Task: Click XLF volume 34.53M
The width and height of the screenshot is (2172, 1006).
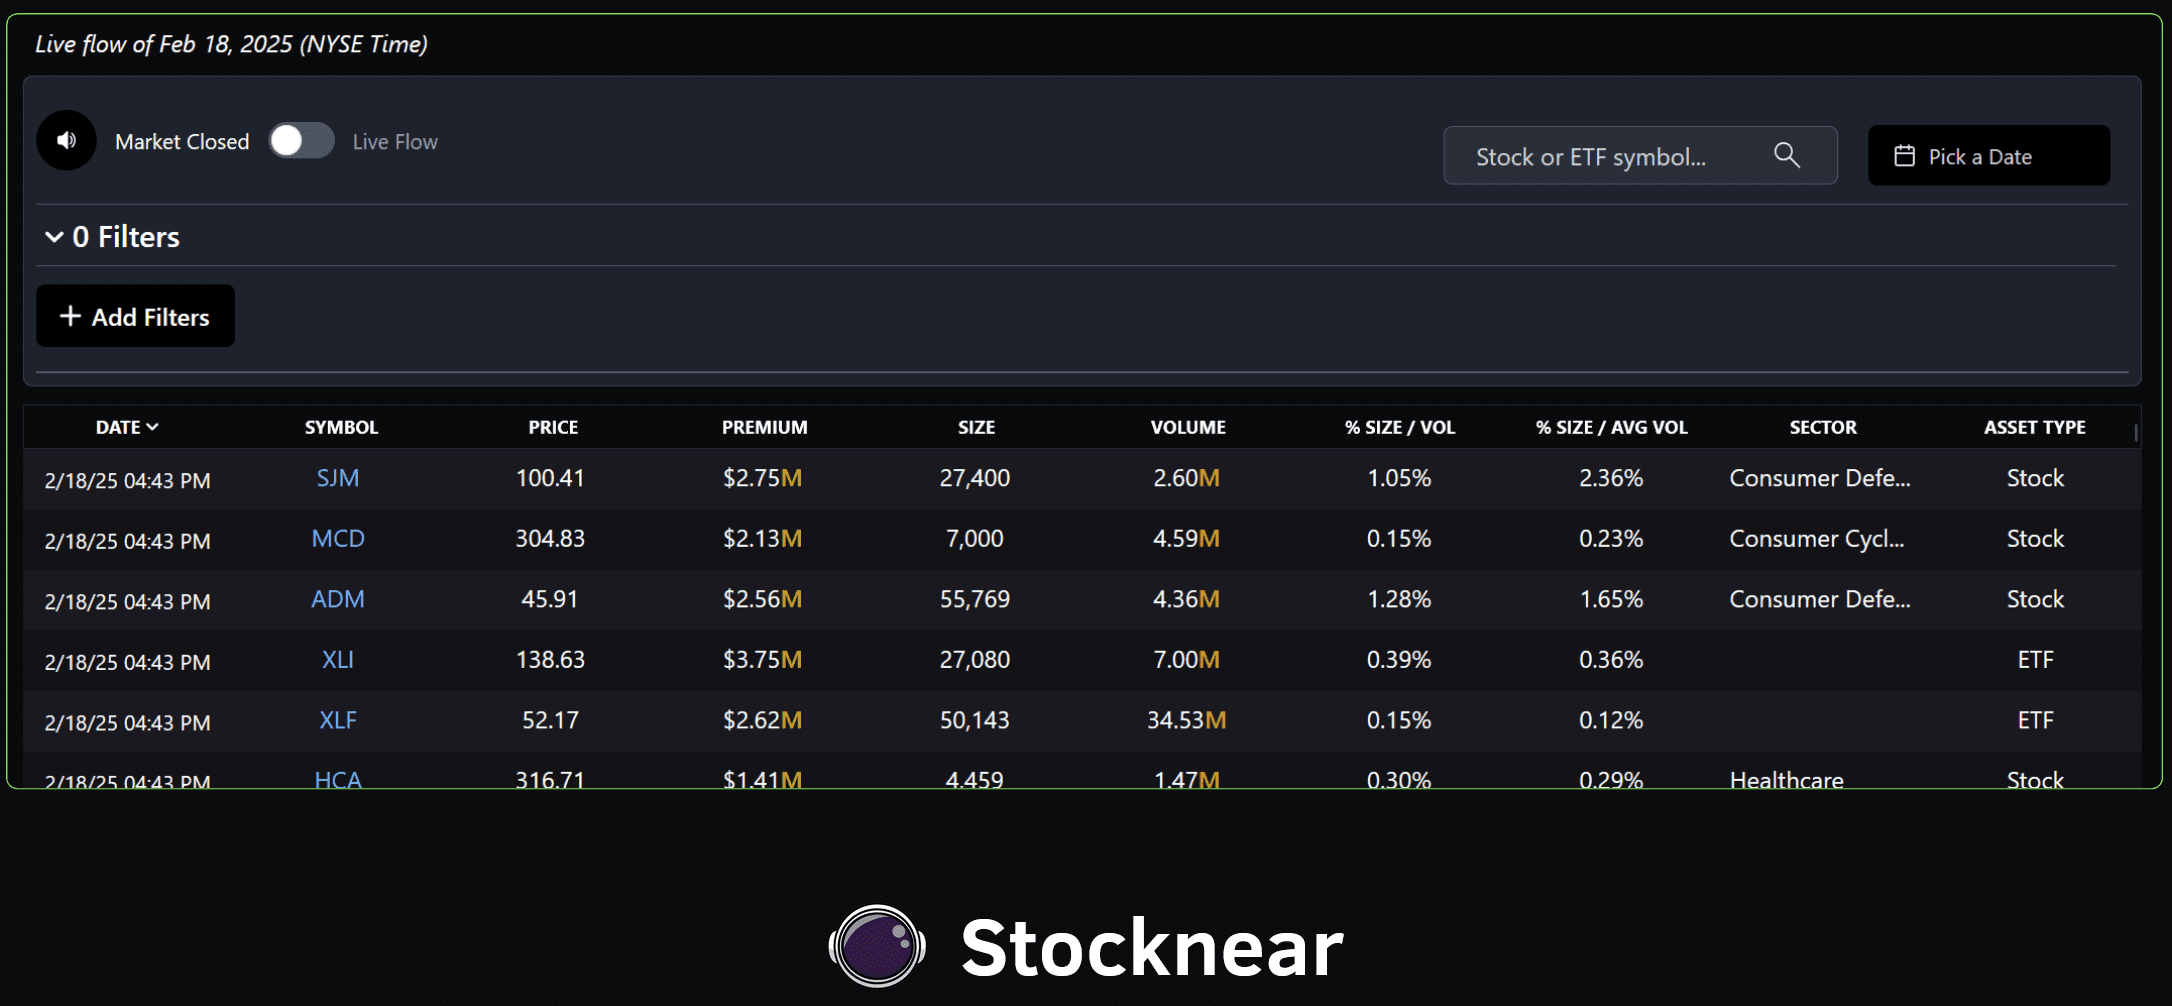Action: click(1186, 720)
